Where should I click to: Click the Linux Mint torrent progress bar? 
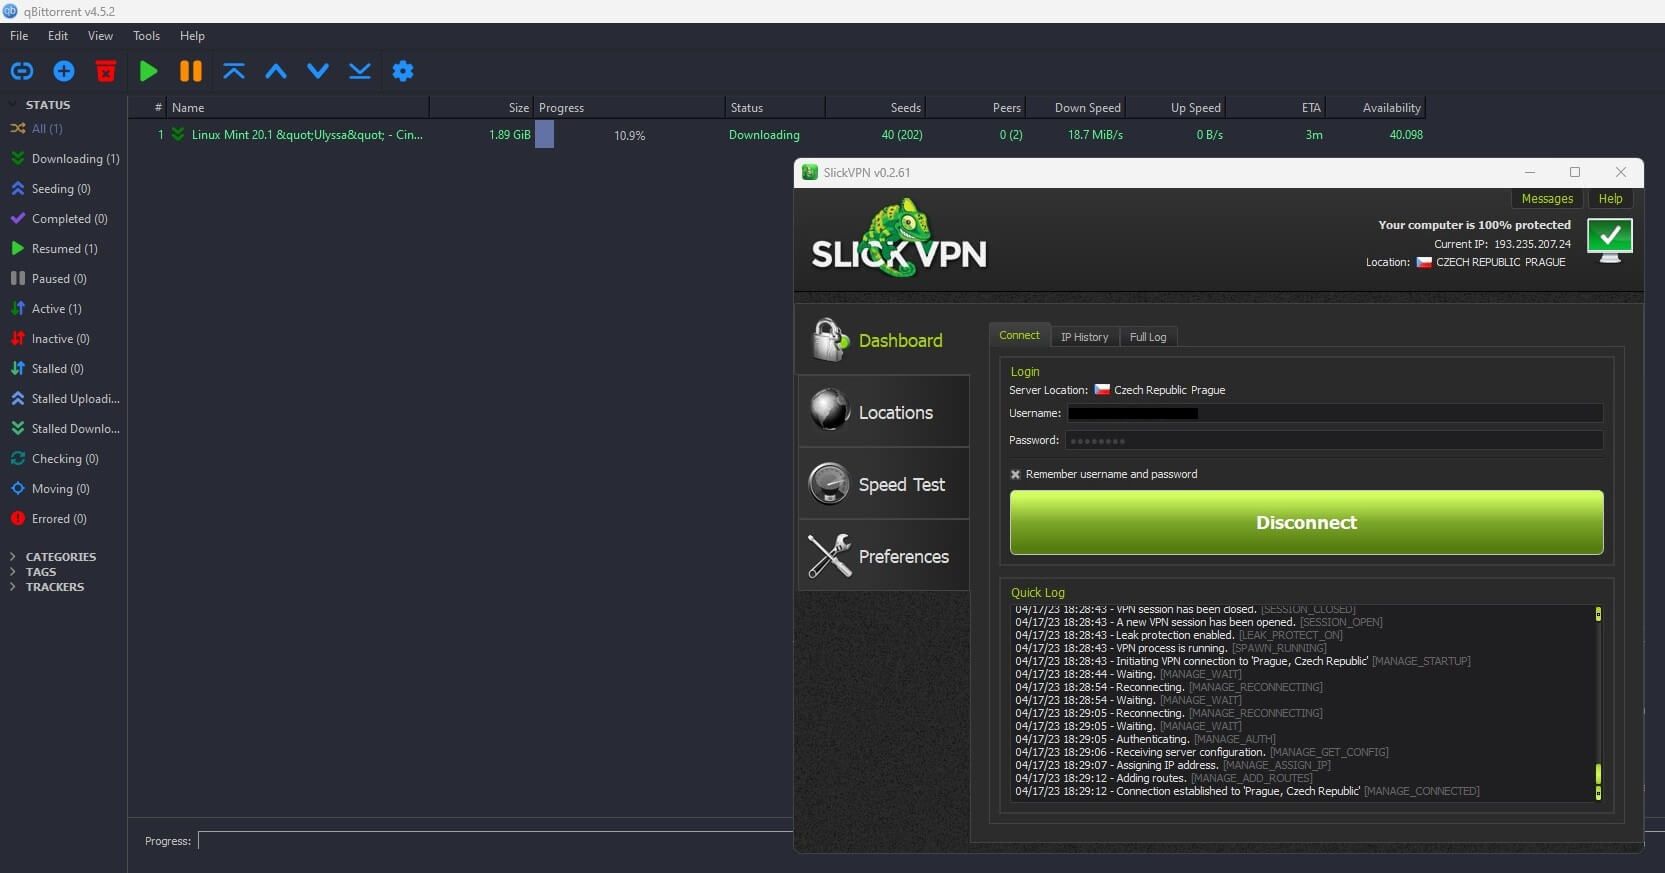coord(629,135)
